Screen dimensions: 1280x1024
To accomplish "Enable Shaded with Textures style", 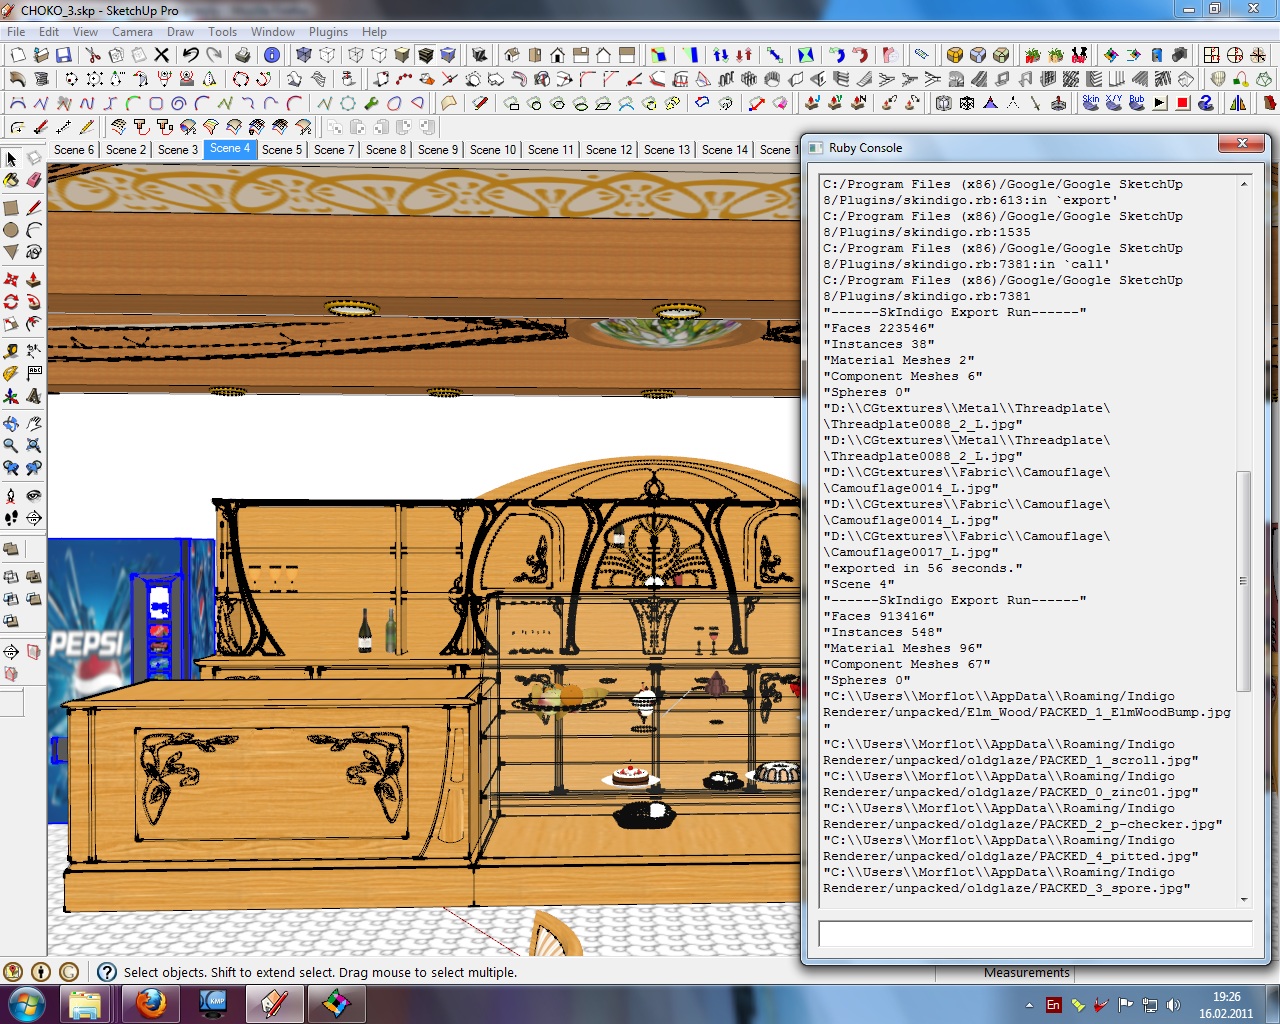I will [425, 55].
